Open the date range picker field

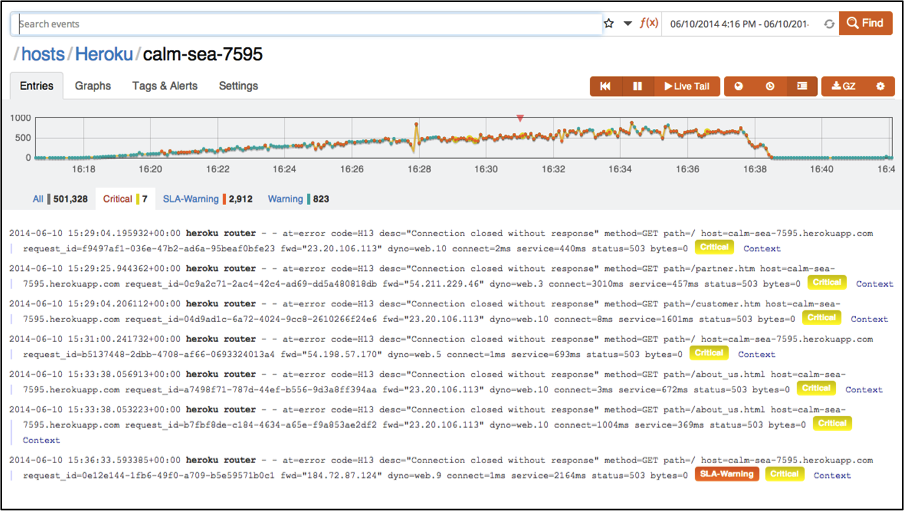pos(740,24)
